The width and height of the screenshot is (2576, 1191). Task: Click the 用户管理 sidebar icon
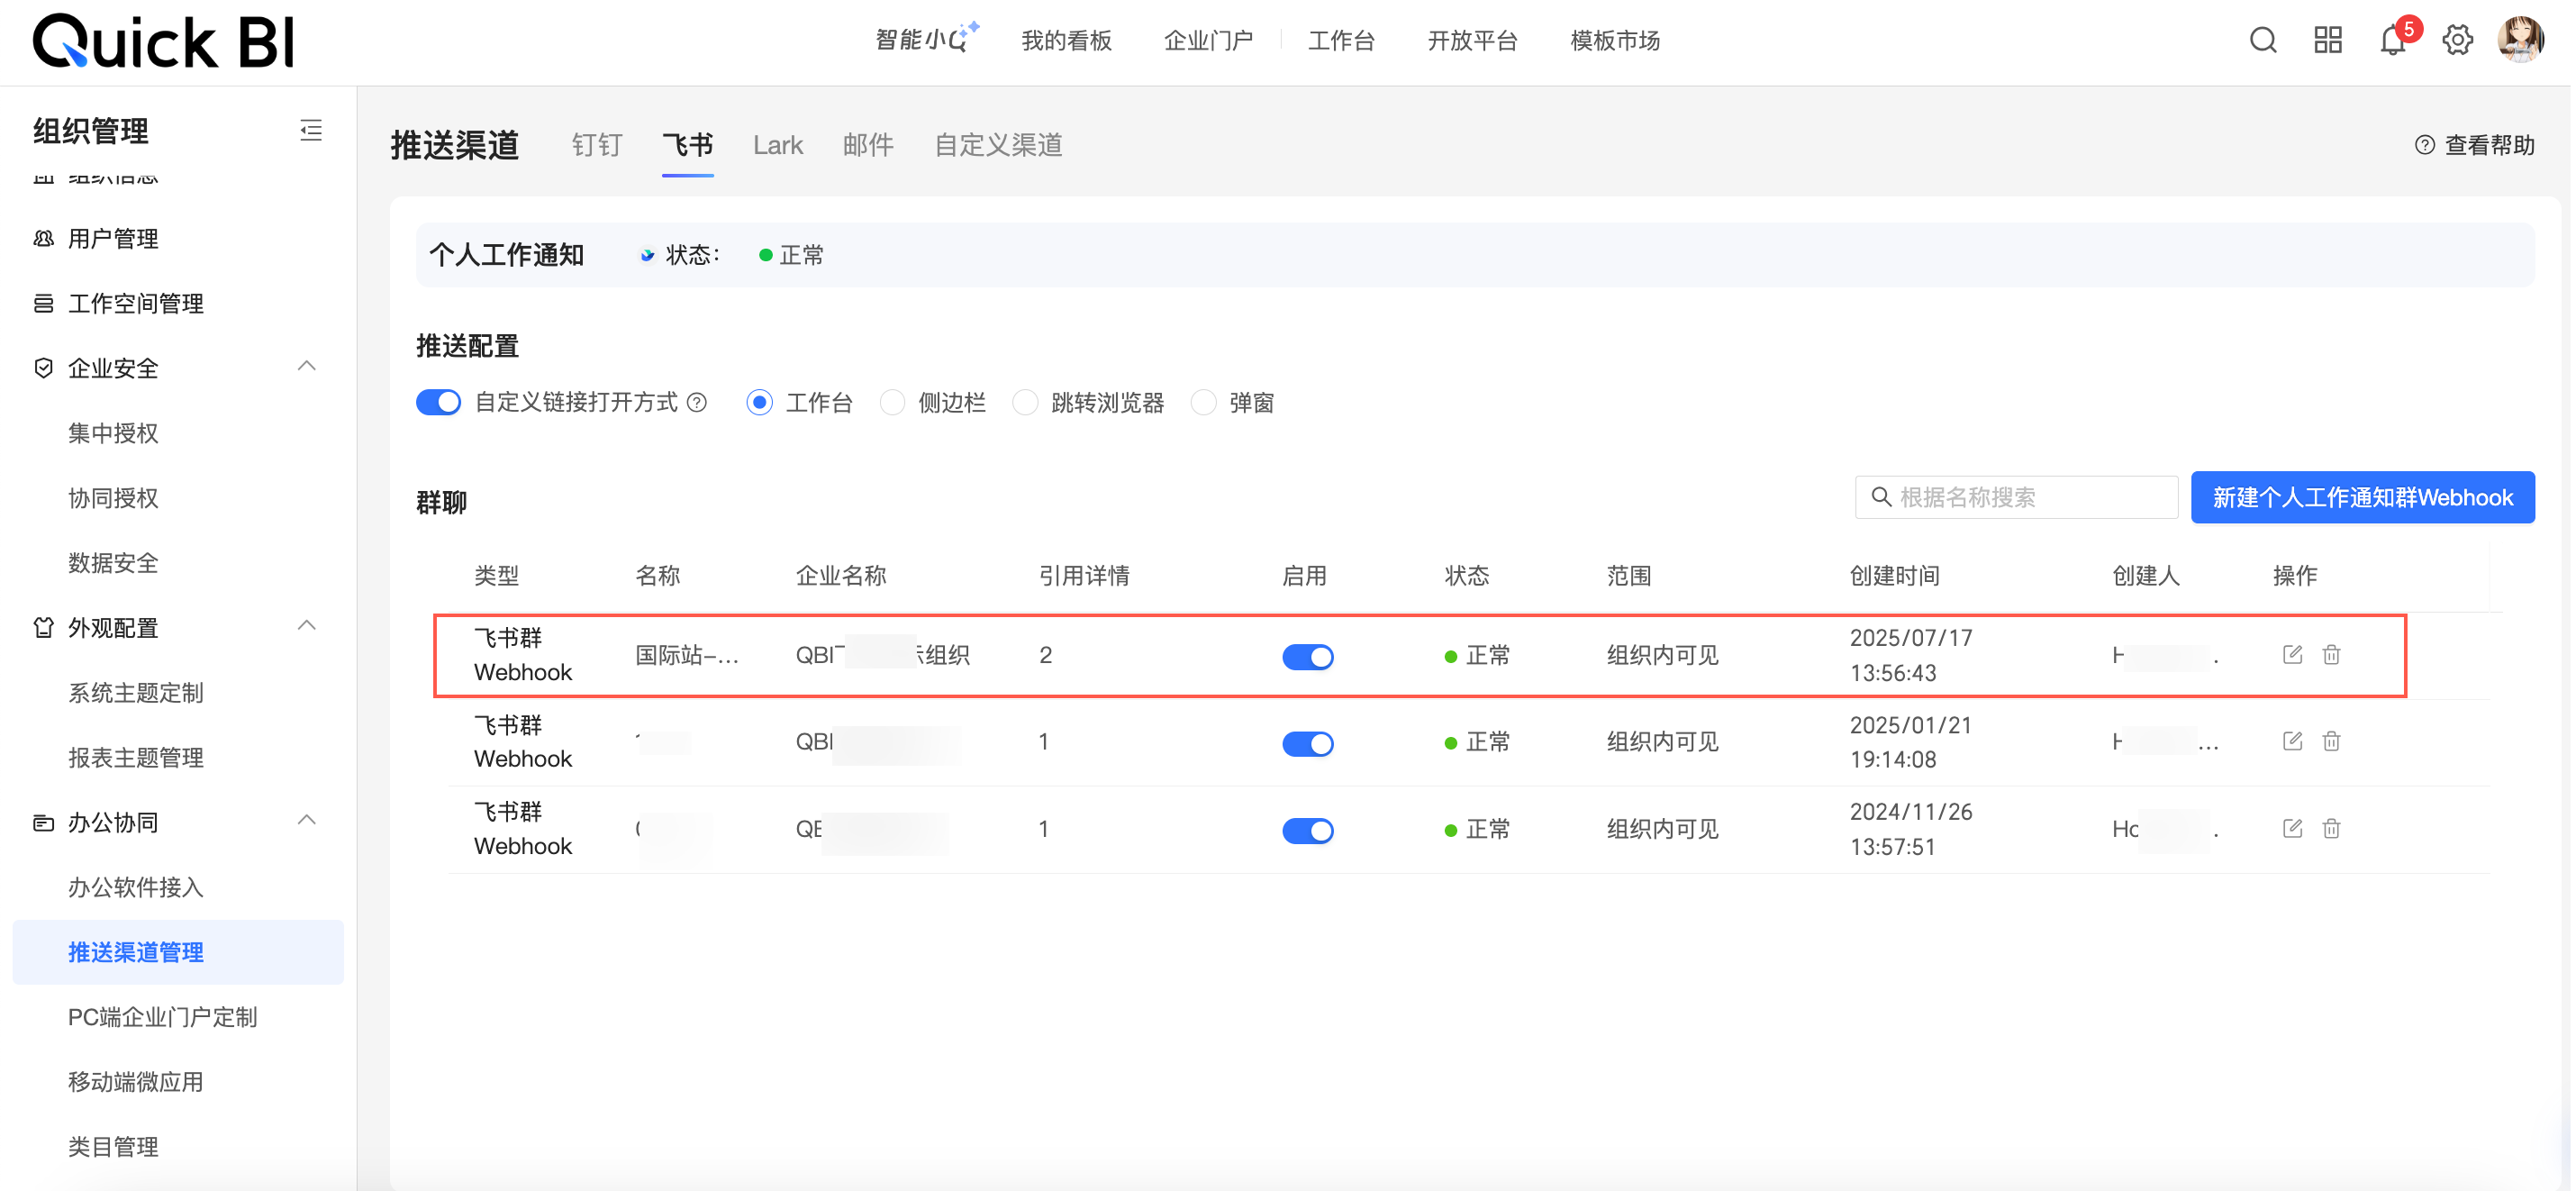point(43,238)
